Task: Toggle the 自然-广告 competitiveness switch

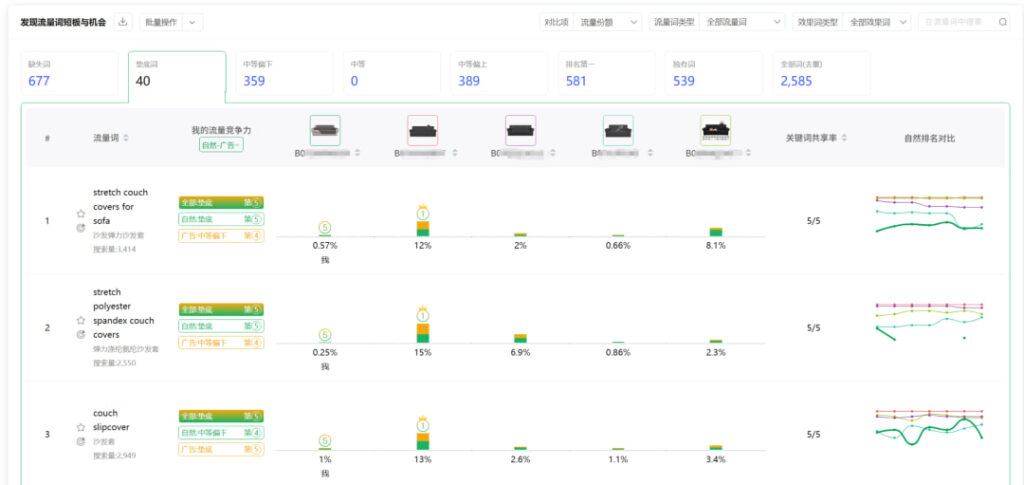Action: coord(221,145)
